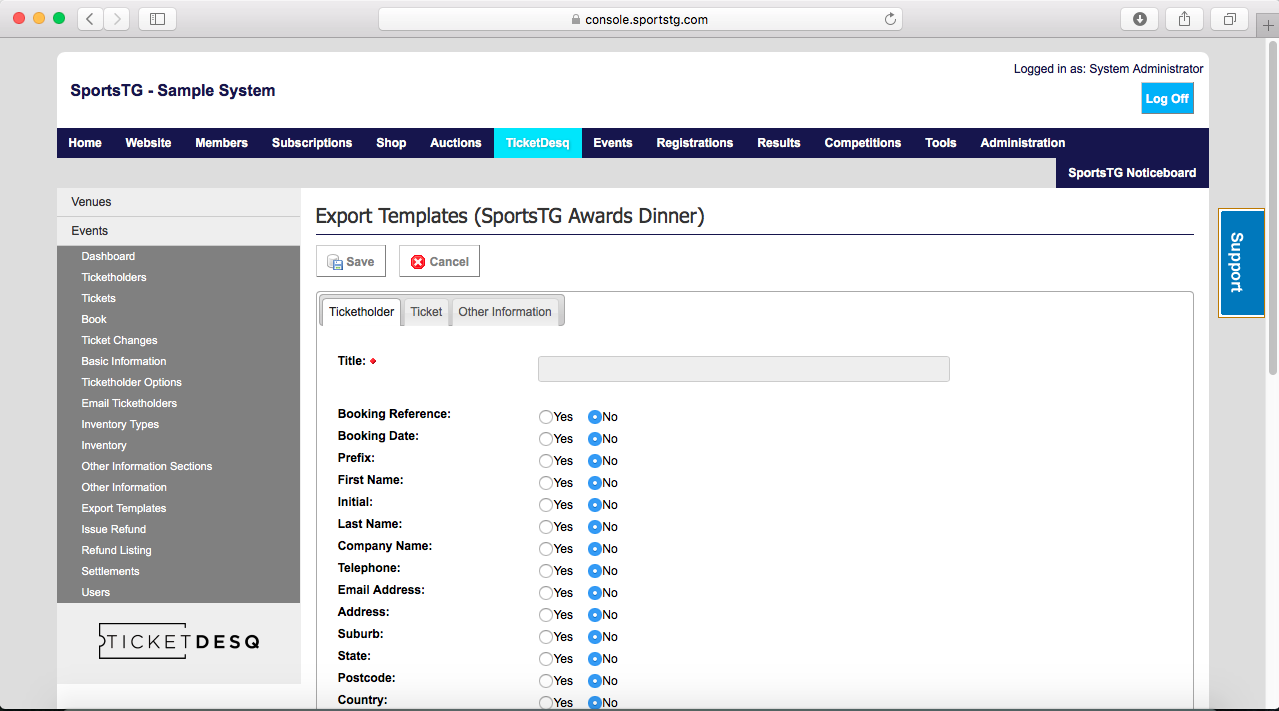Open the Results menu
Viewport: 1279px width, 711px height.
[779, 143]
